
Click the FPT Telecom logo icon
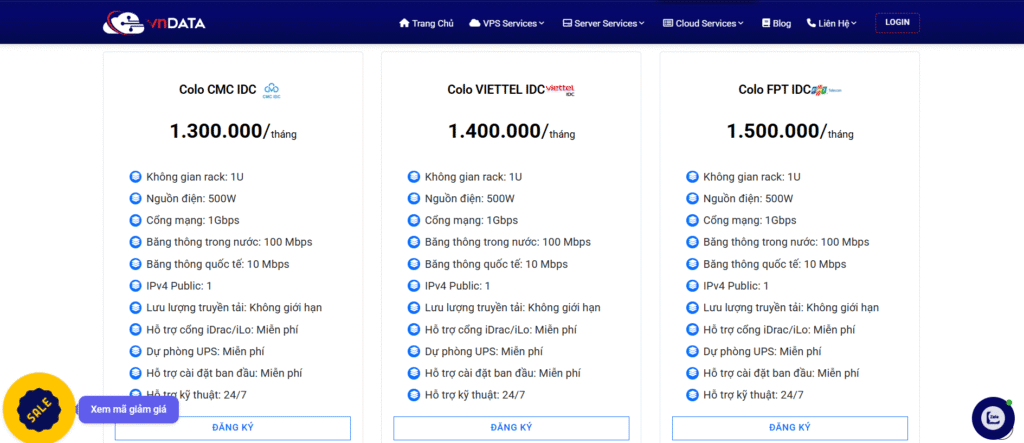click(x=827, y=90)
